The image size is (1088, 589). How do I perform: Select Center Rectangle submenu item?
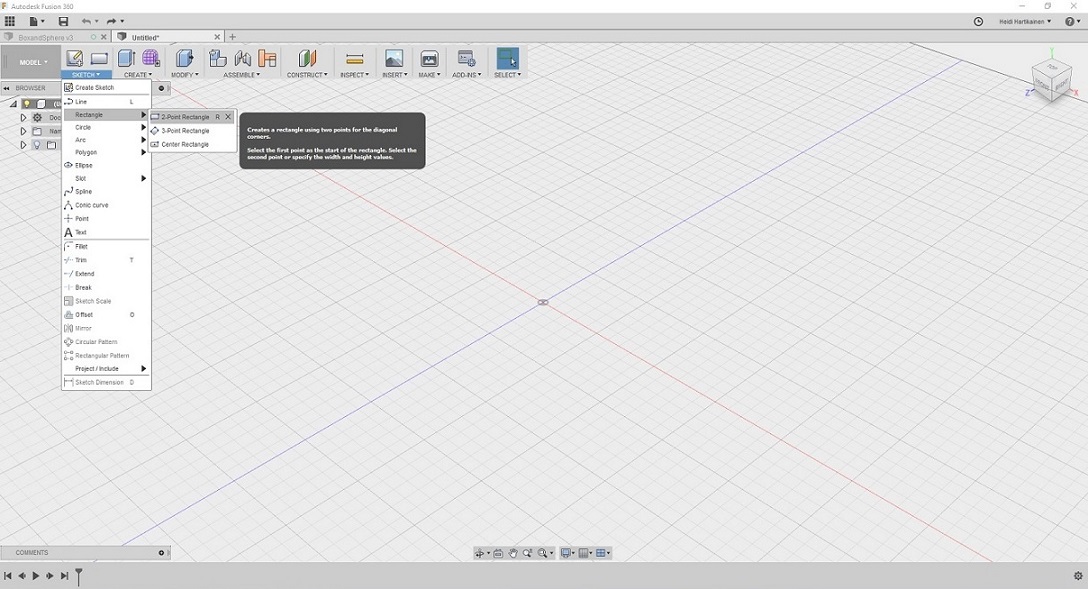tap(192, 144)
